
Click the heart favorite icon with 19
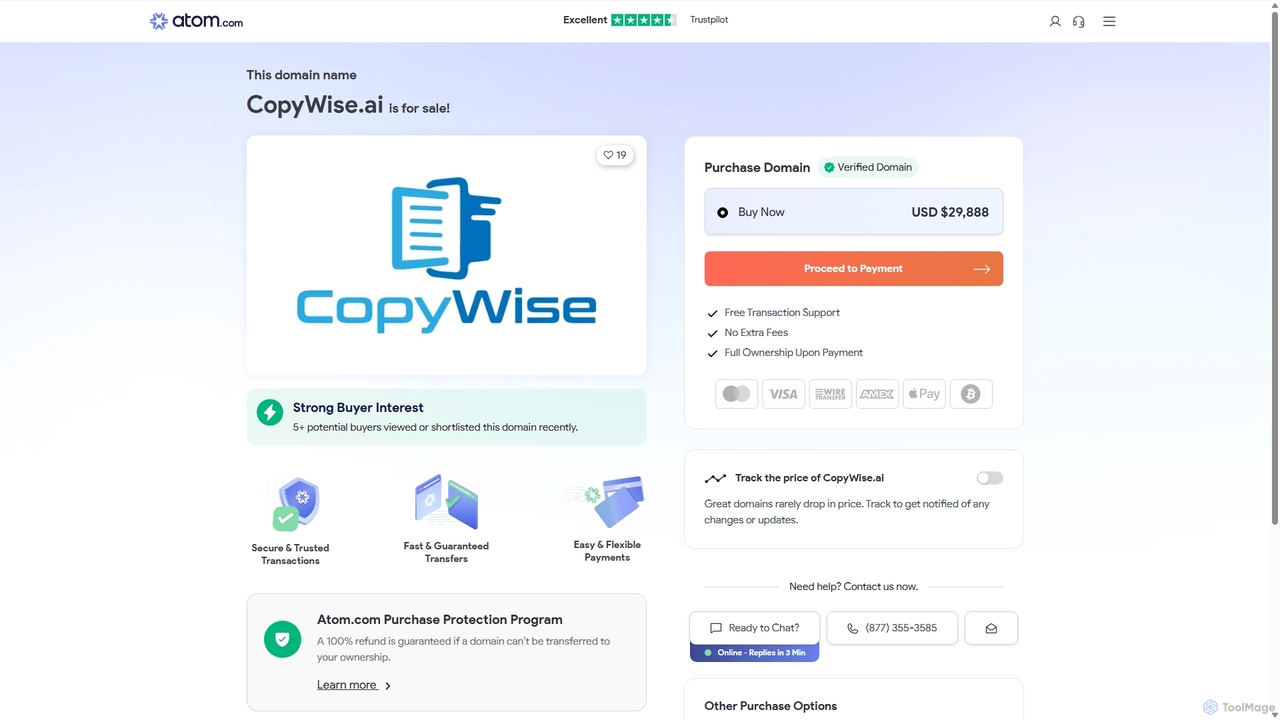(615, 155)
